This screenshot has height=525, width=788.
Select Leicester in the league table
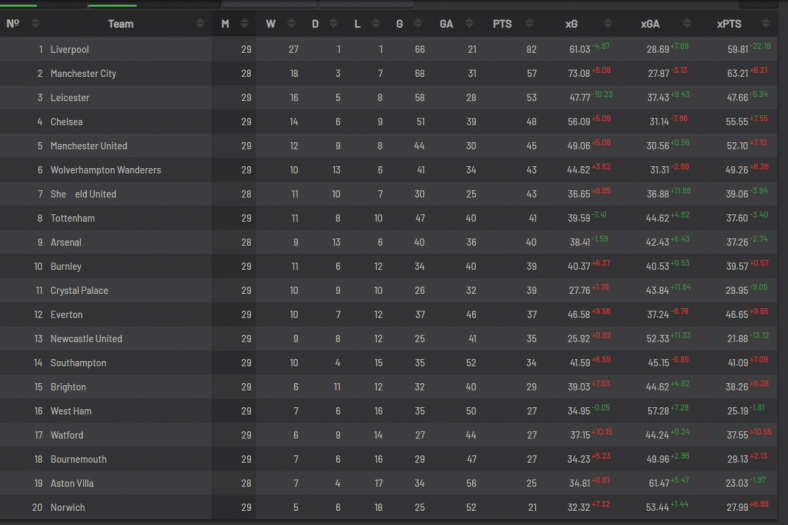(x=70, y=98)
